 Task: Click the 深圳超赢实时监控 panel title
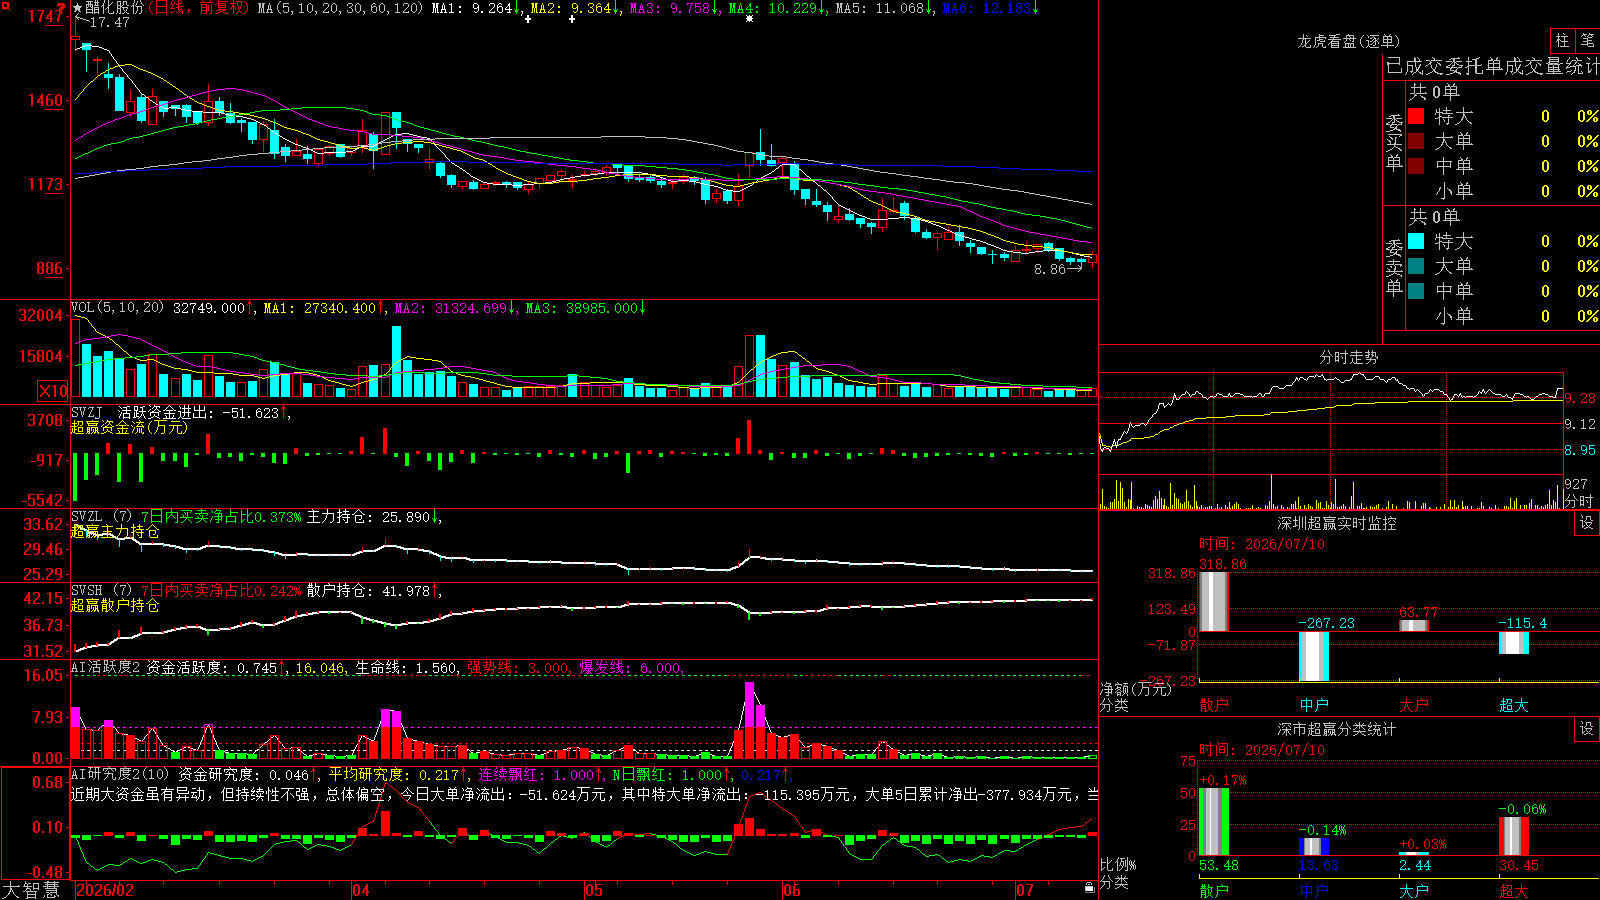tap(1336, 523)
